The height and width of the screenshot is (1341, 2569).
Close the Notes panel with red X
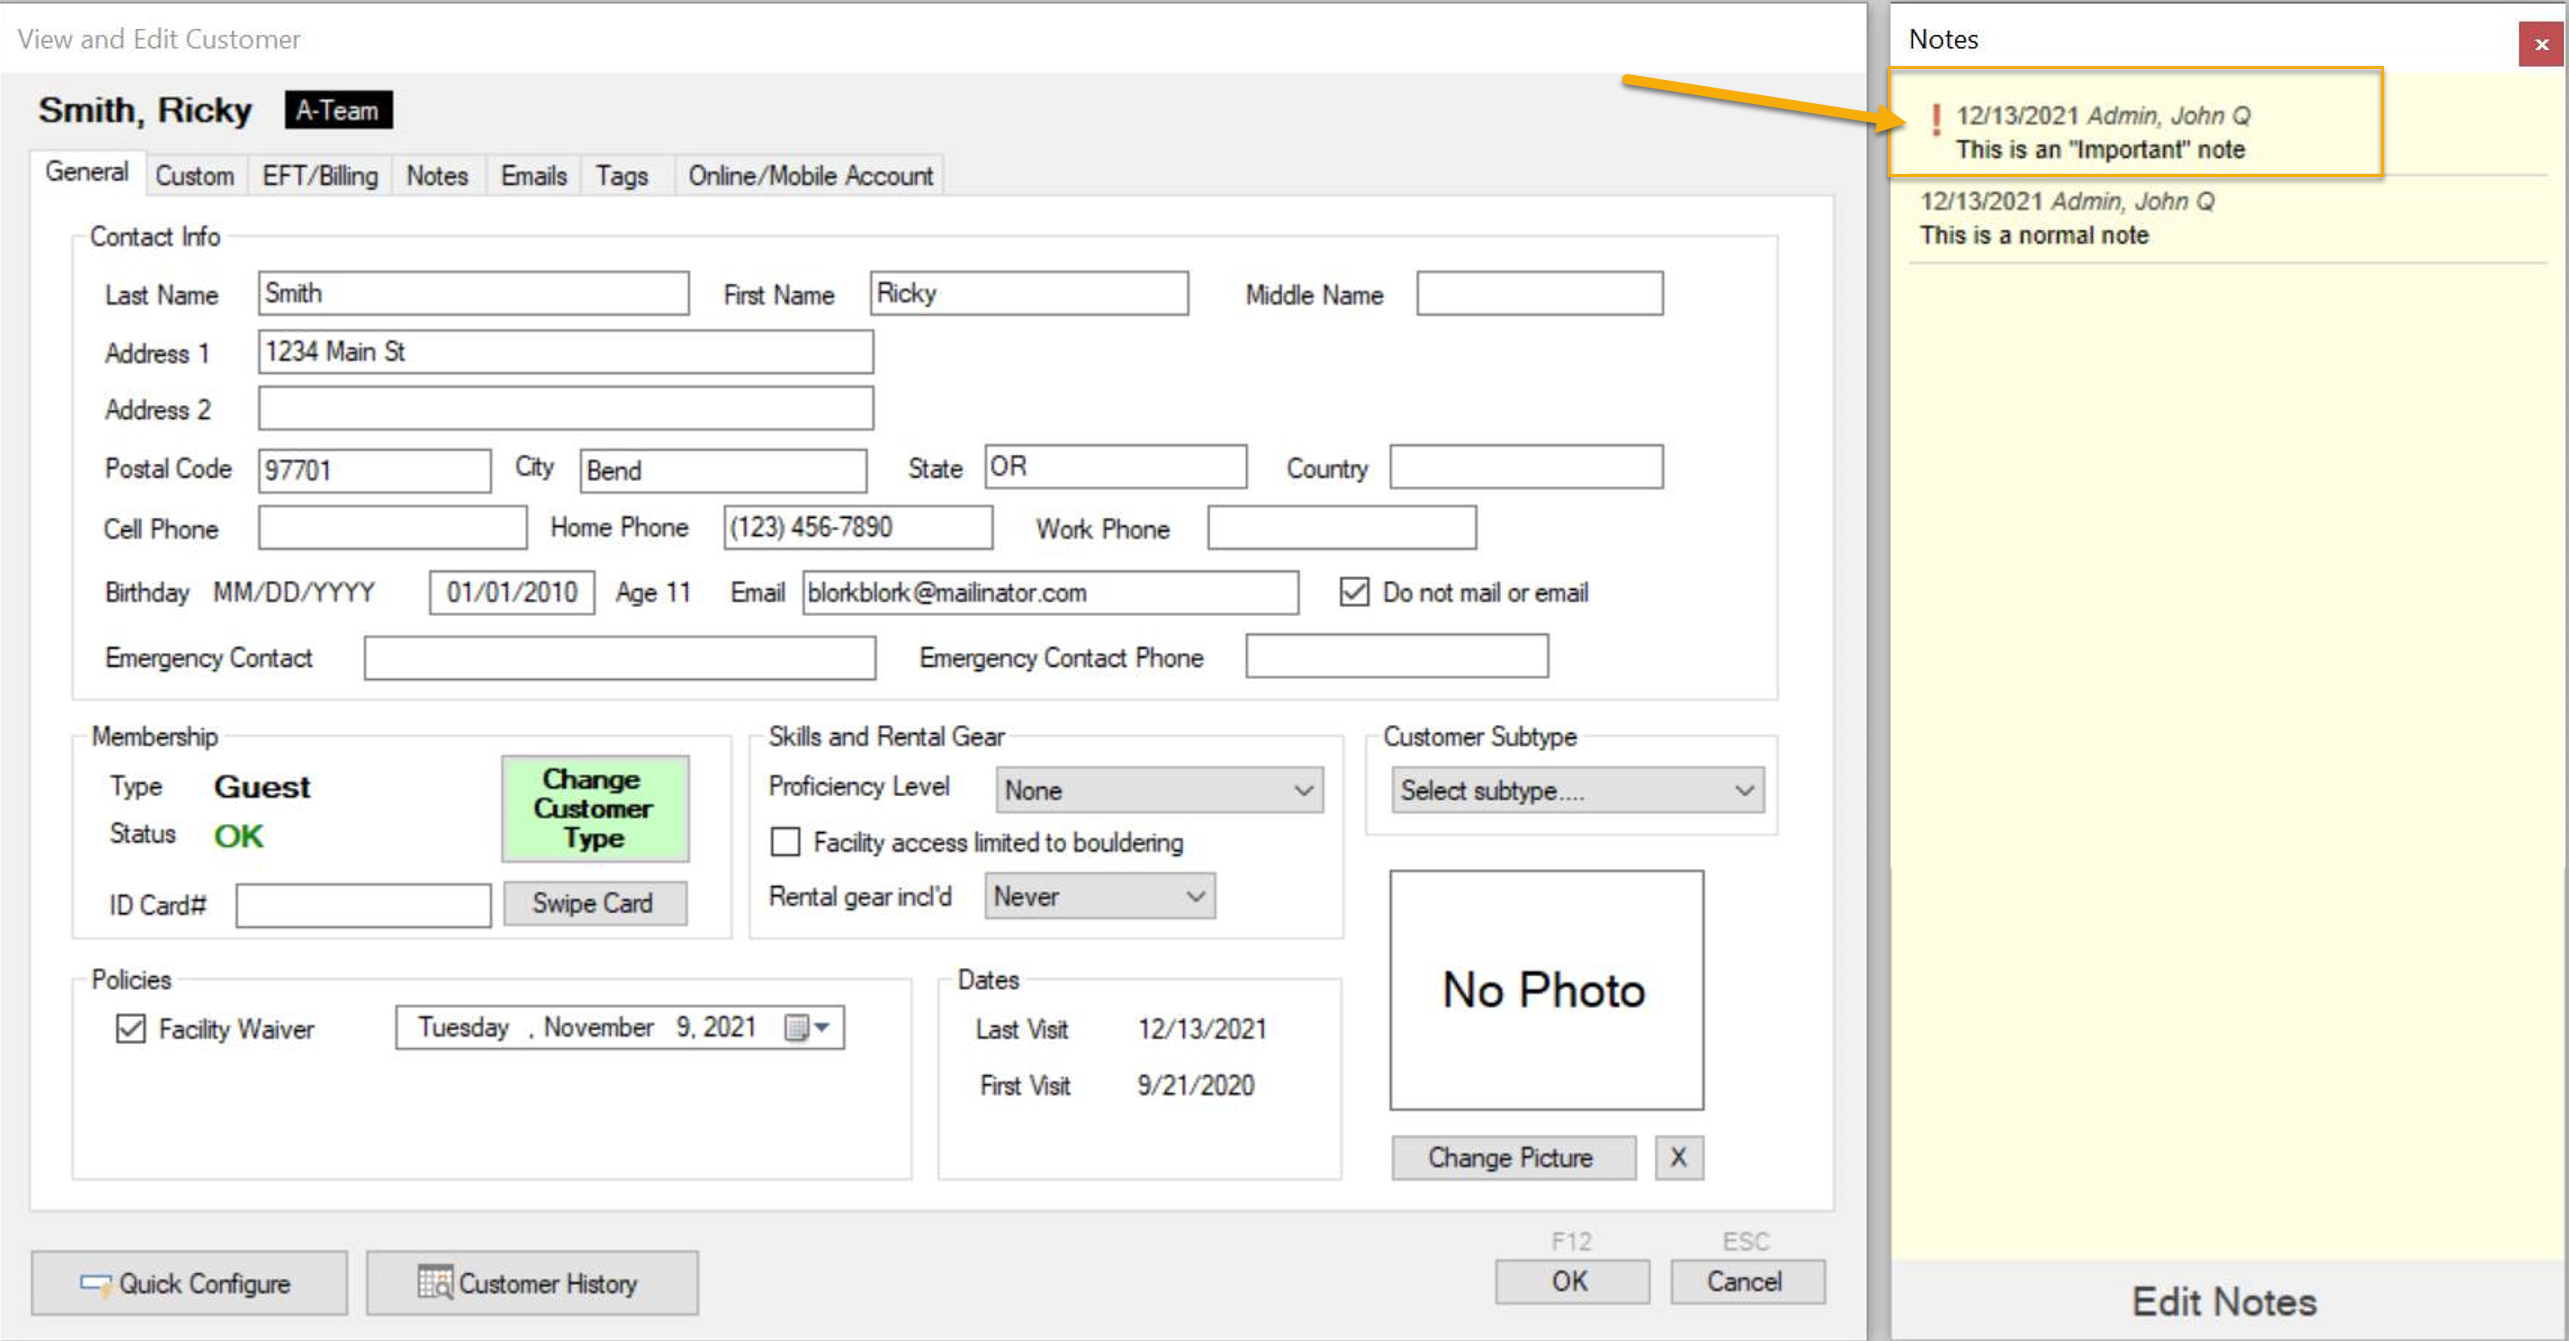tap(2541, 44)
